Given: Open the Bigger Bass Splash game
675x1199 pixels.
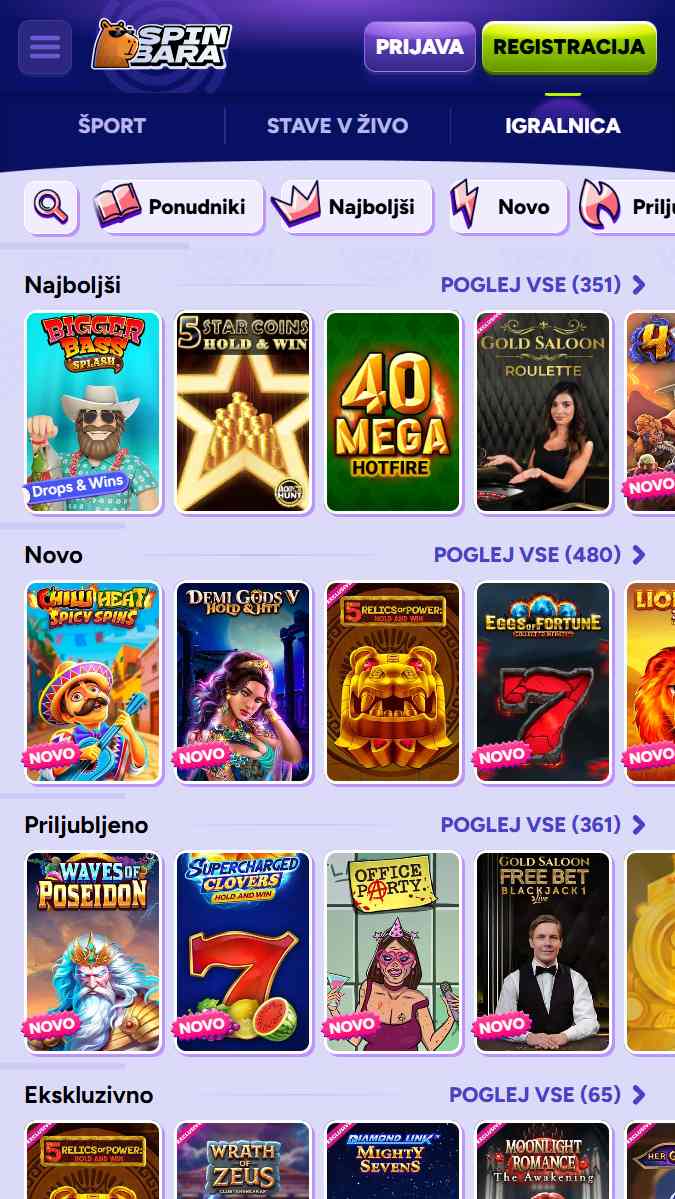Looking at the screenshot, I should [x=93, y=411].
